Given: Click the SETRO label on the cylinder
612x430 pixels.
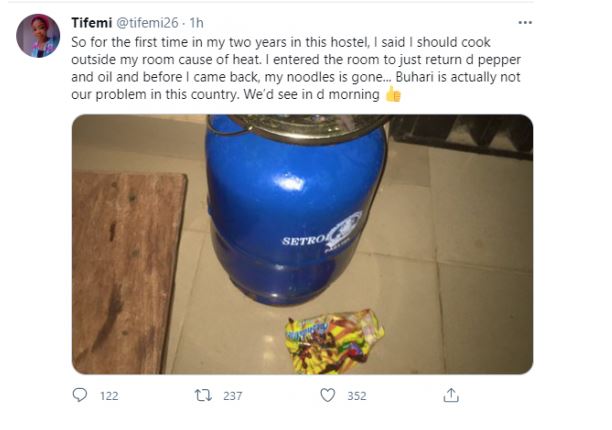Looking at the screenshot, I should pos(303,240).
